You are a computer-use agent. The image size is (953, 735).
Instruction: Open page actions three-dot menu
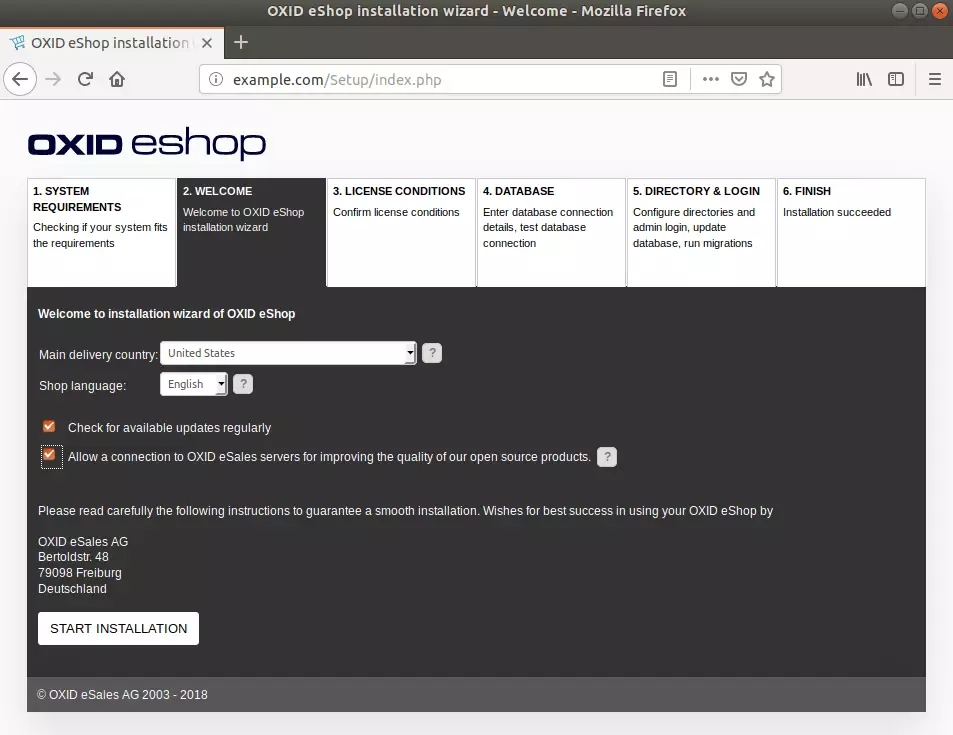[710, 79]
